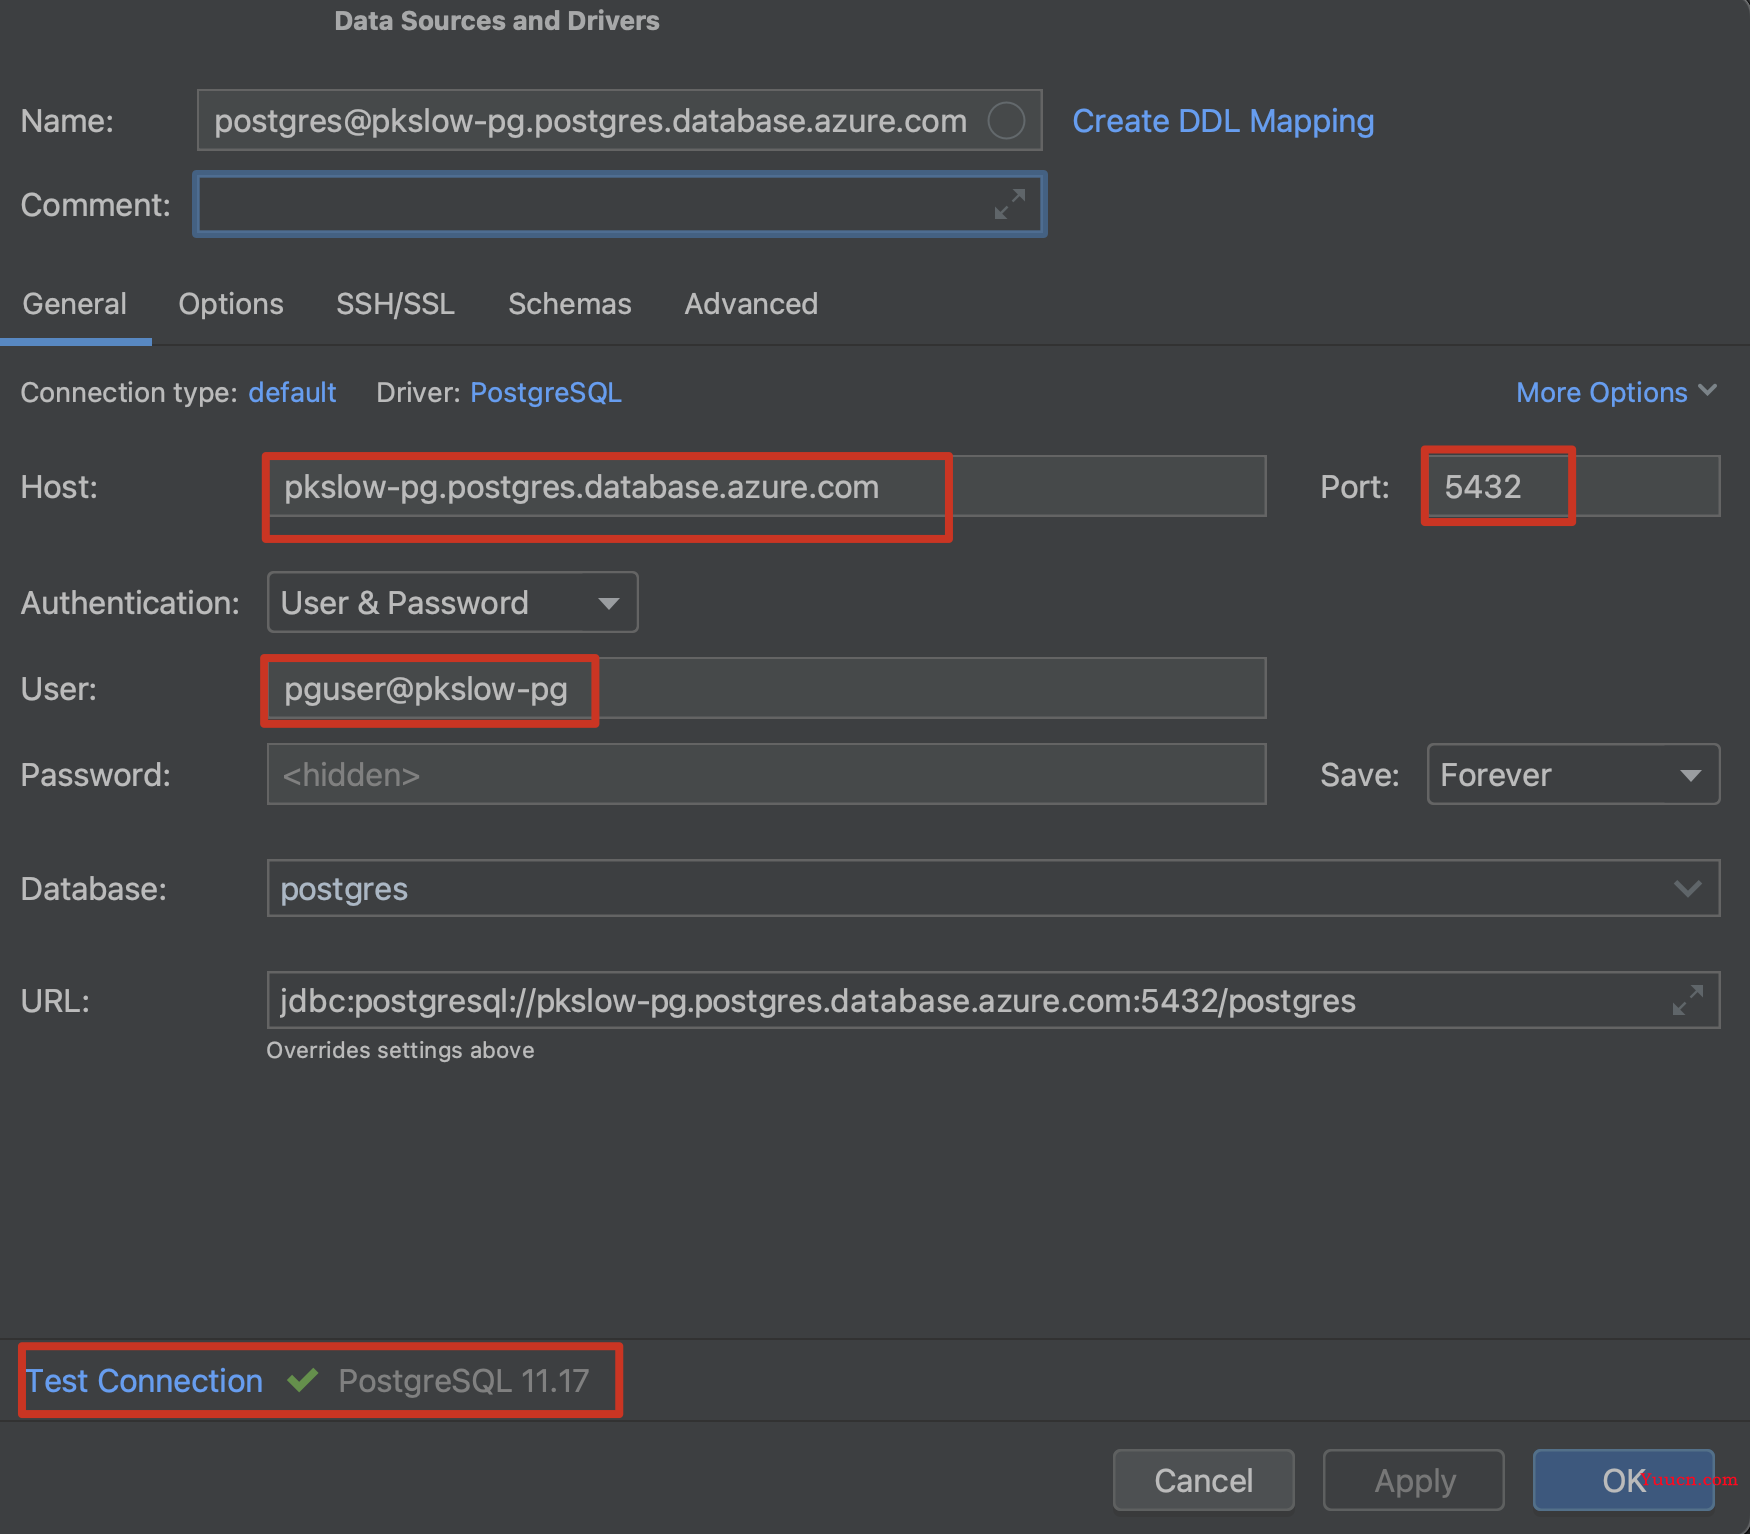Click the User field with pguser@pkslow-pg
The image size is (1750, 1534).
pos(766,688)
